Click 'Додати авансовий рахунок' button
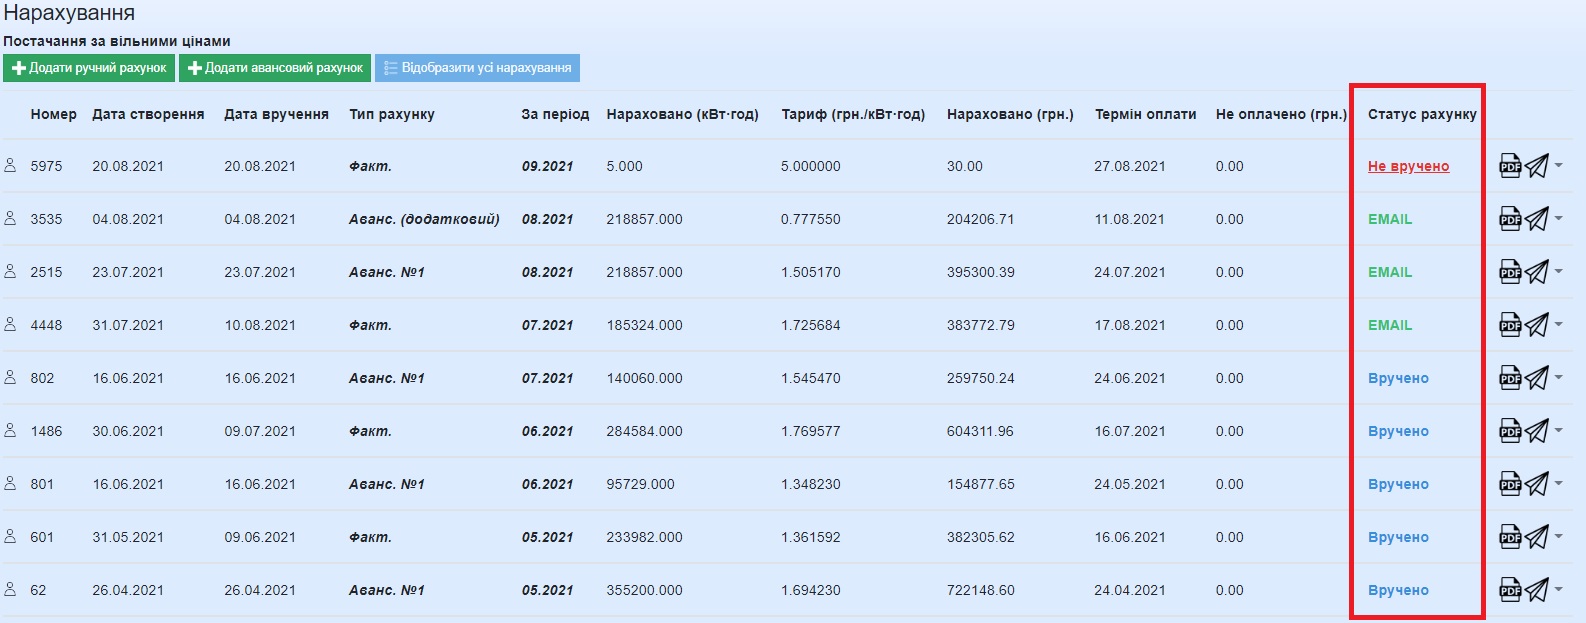Viewport: 1586px width, 623px height. pos(275,68)
